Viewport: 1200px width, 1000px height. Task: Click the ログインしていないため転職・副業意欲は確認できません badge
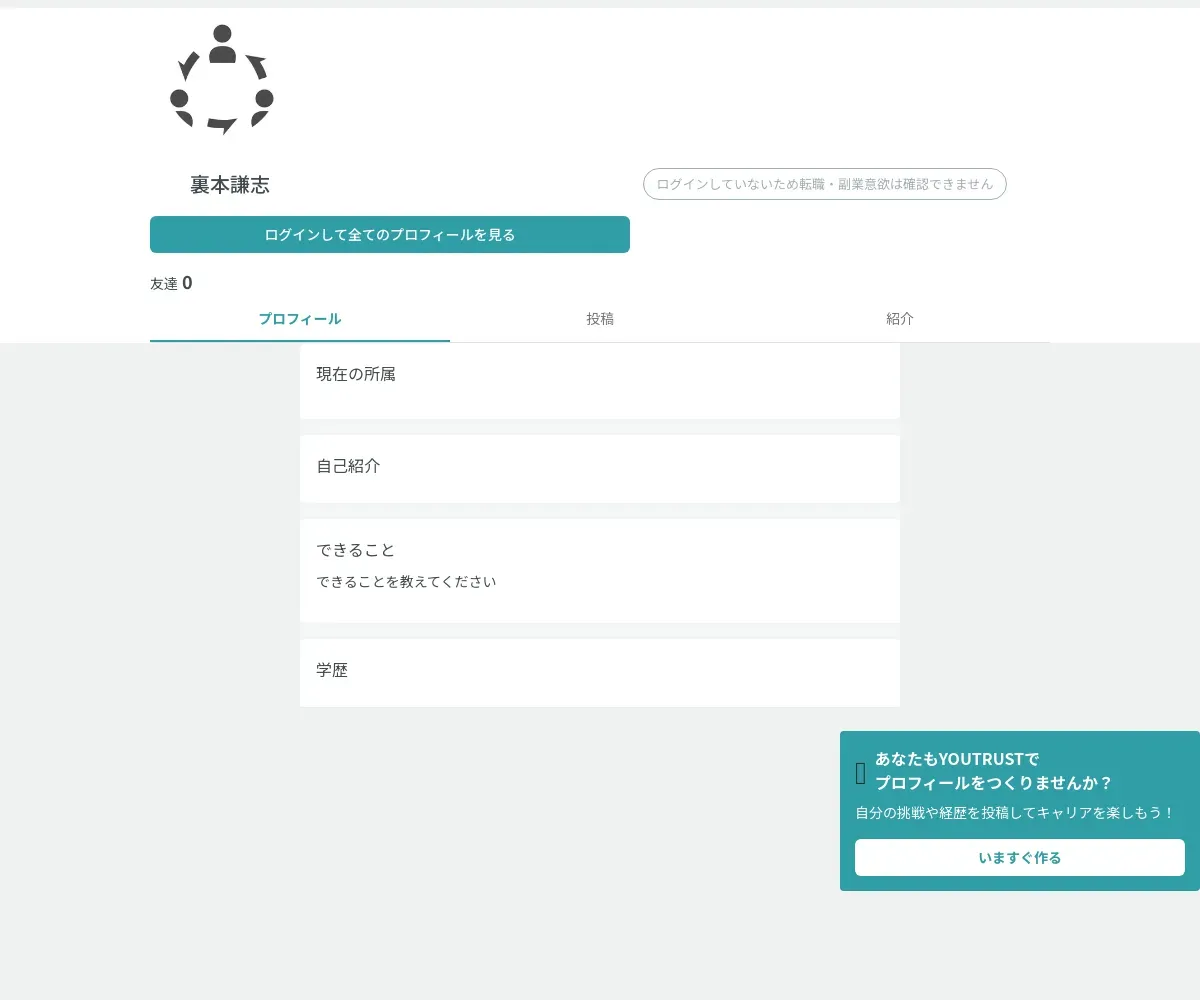(x=825, y=184)
